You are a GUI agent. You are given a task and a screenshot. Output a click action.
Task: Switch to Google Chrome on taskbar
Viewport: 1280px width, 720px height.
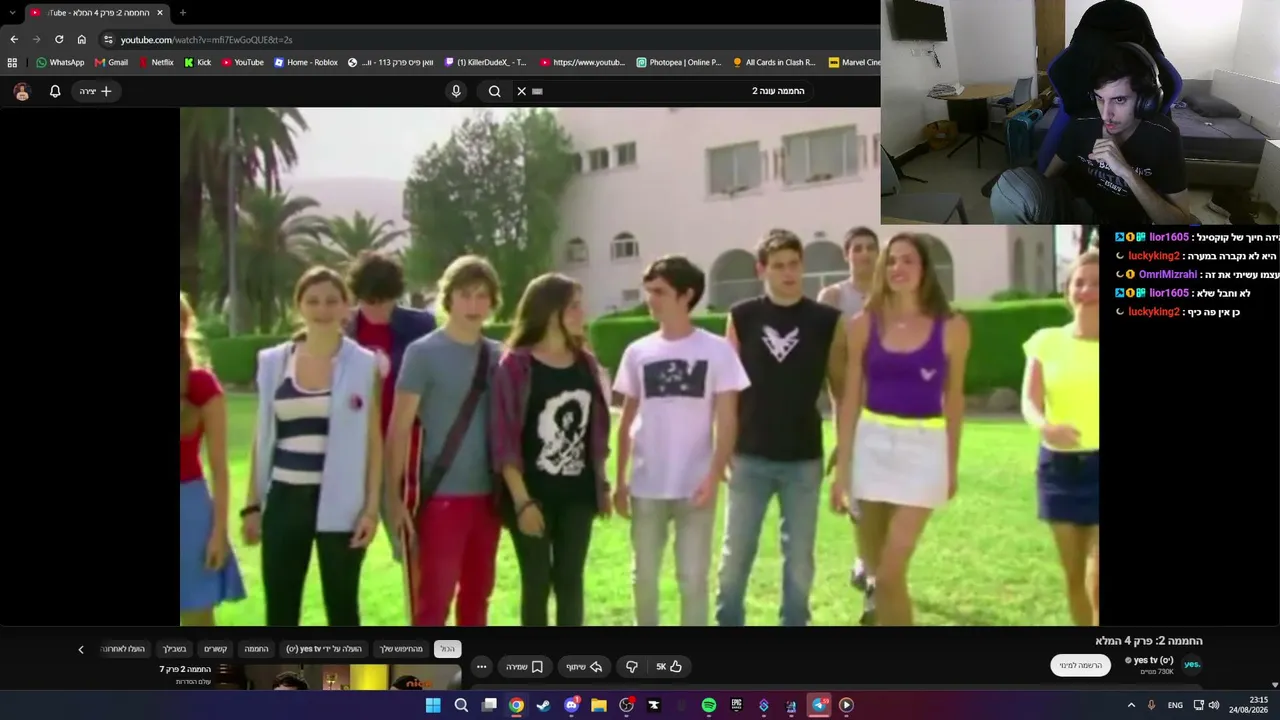(x=516, y=705)
